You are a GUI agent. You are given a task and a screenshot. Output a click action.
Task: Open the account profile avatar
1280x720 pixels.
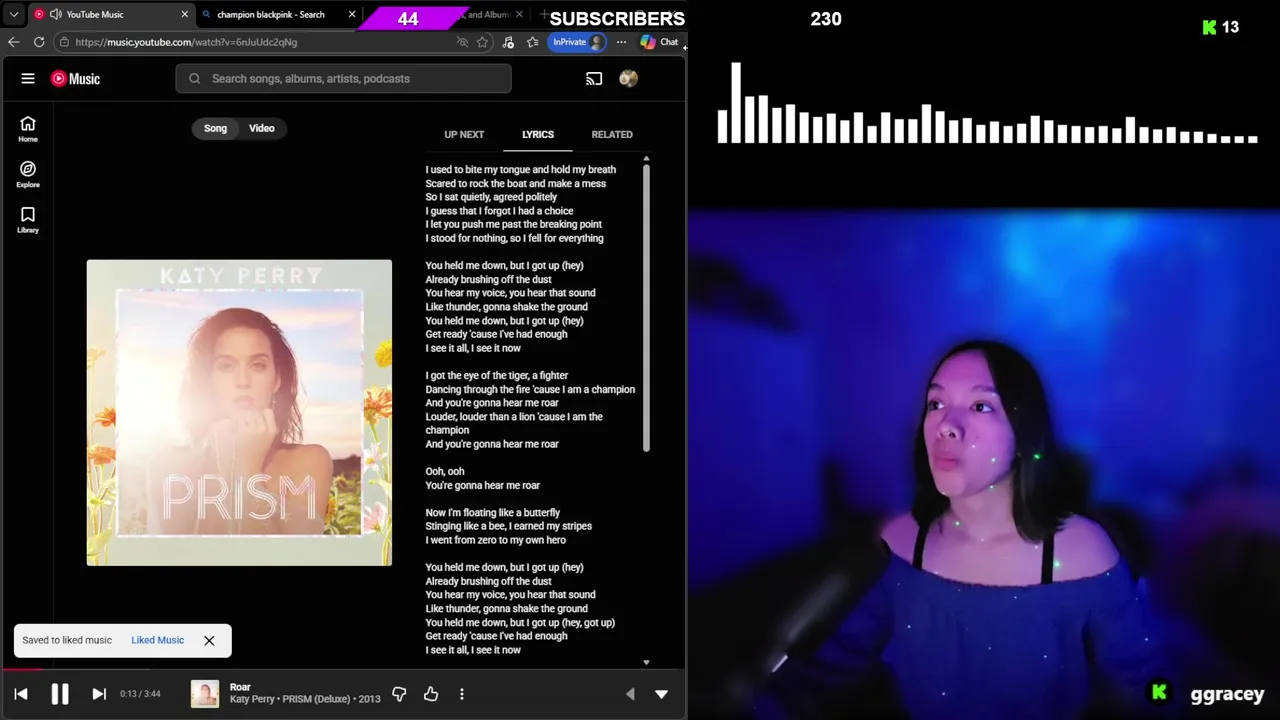tap(629, 79)
